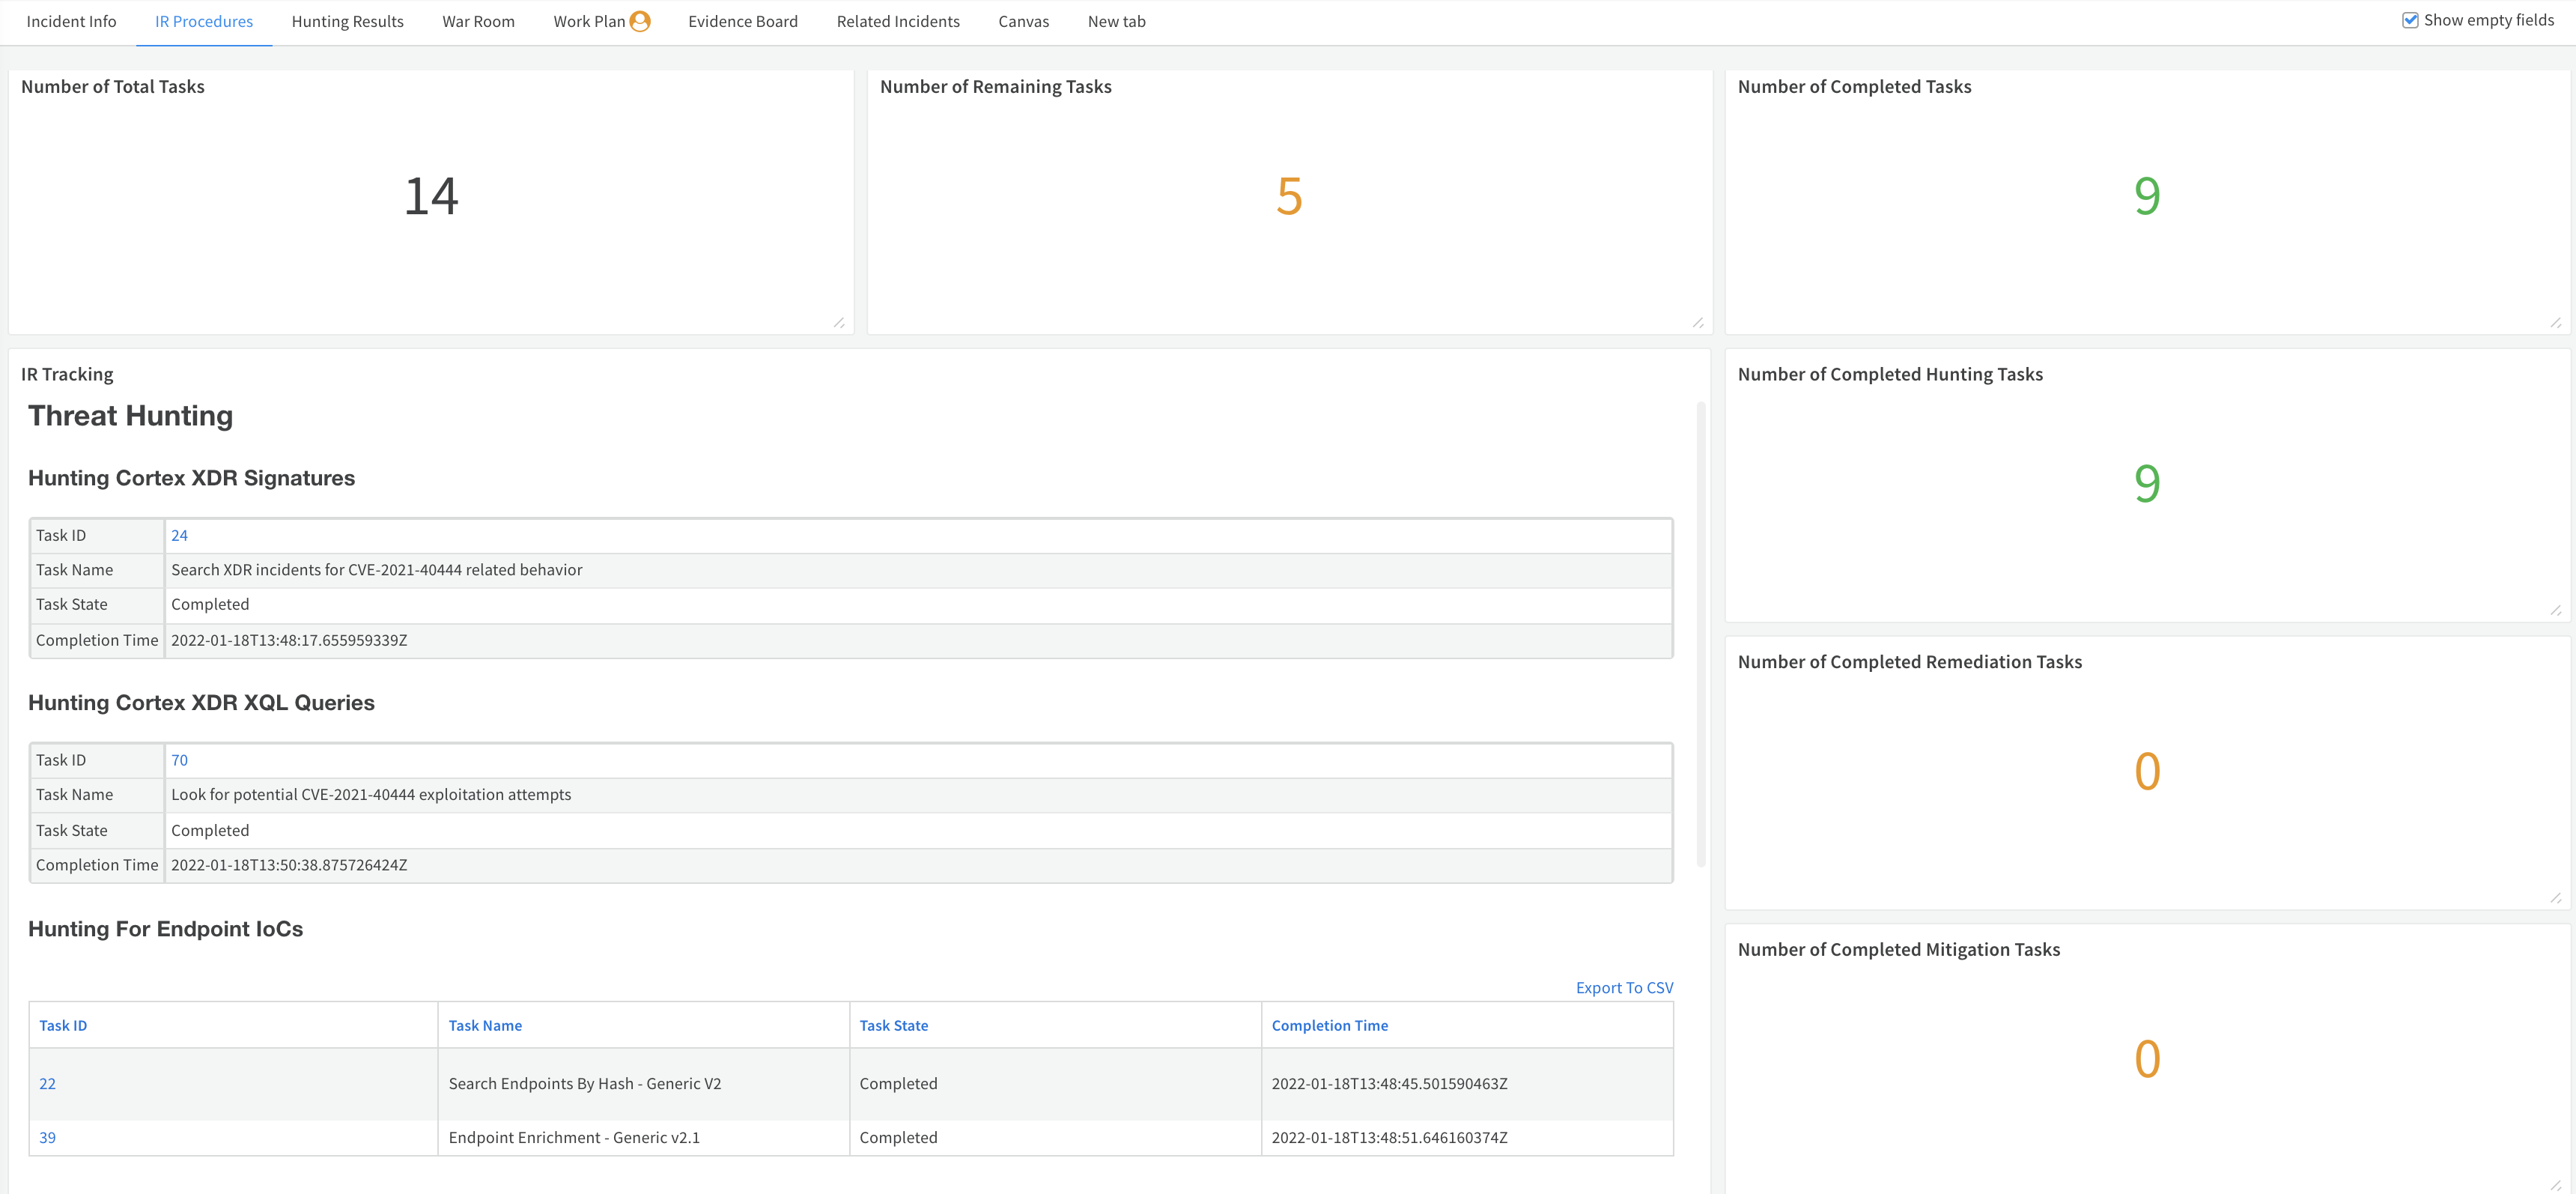Viewport: 2576px width, 1194px height.
Task: Click the IR Tracking vertical scrollbar
Action: click(1700, 634)
